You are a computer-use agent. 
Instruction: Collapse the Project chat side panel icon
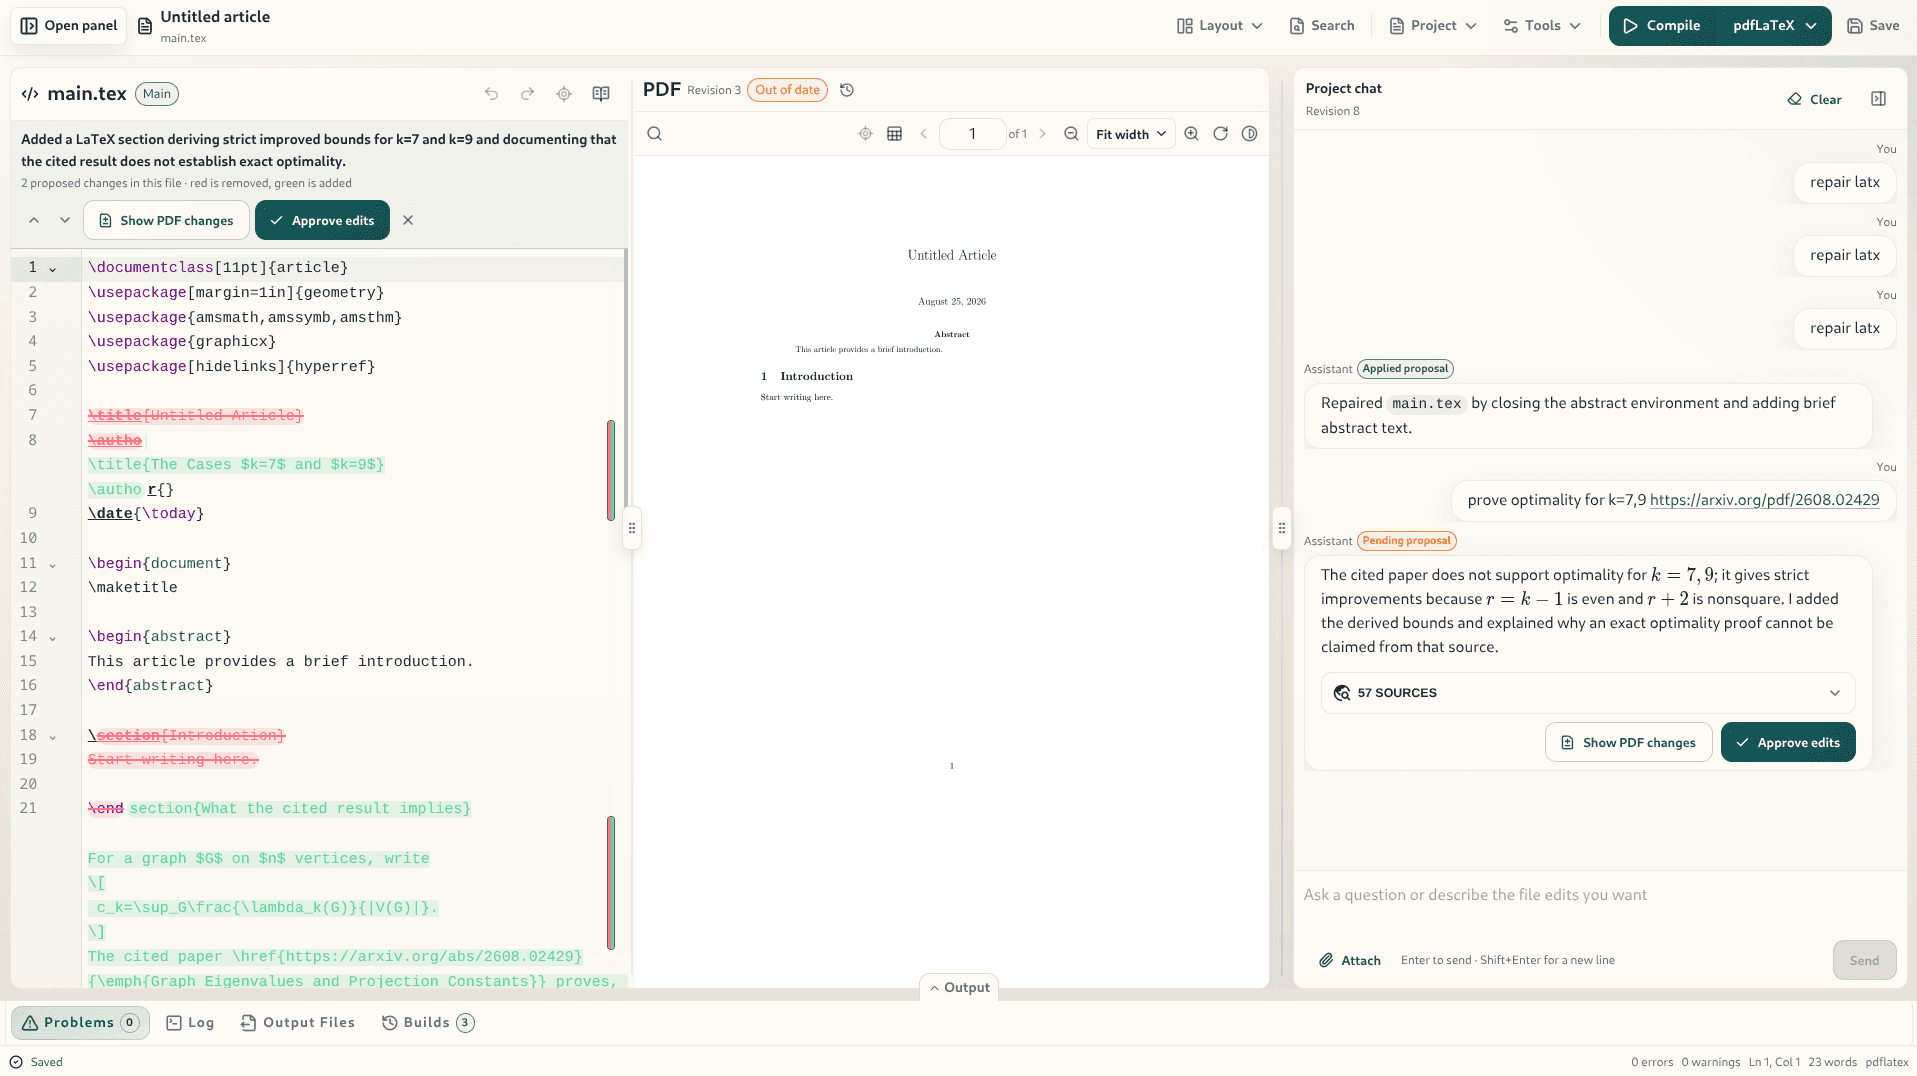1878,99
